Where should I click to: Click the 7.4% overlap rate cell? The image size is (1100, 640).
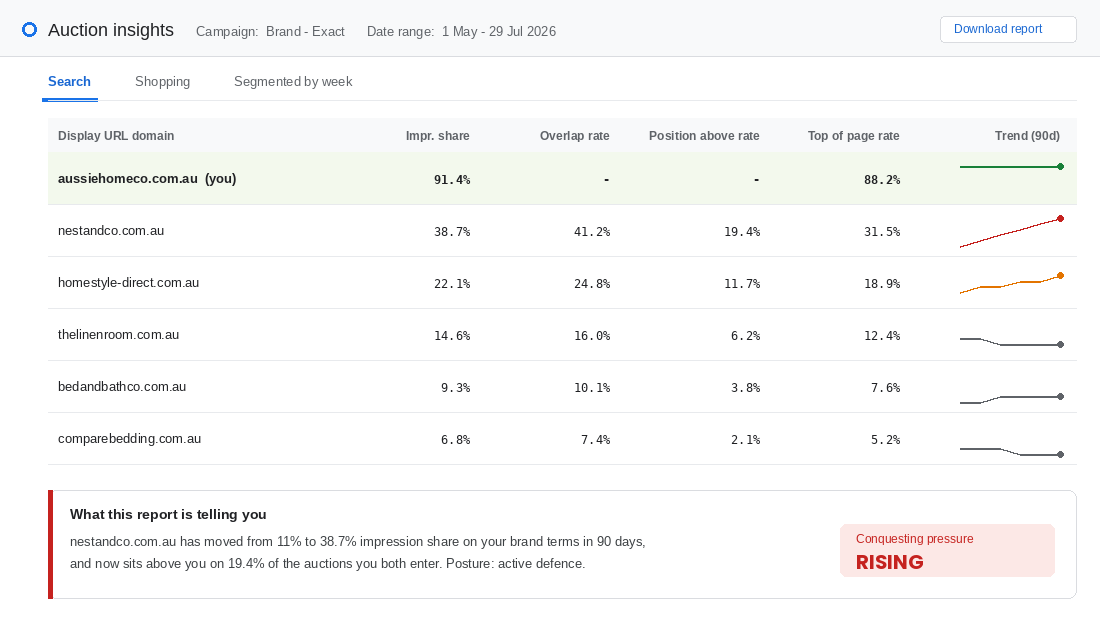[596, 439]
